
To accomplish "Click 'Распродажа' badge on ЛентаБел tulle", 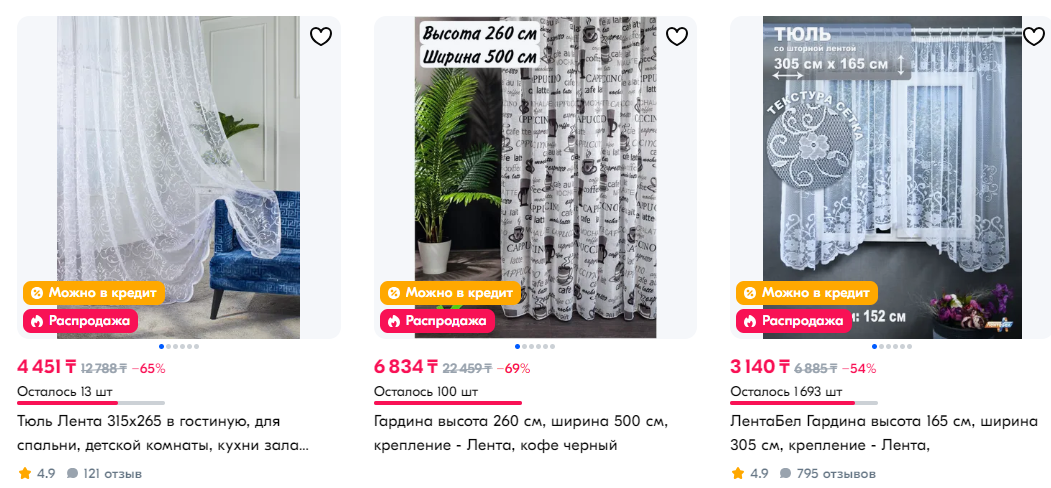I will point(794,321).
